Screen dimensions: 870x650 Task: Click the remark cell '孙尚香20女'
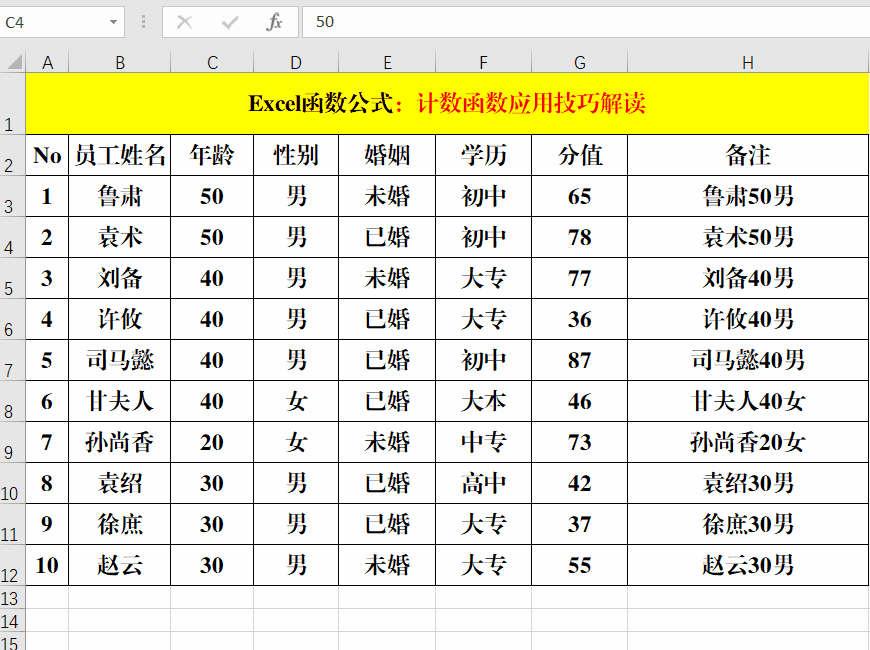748,442
